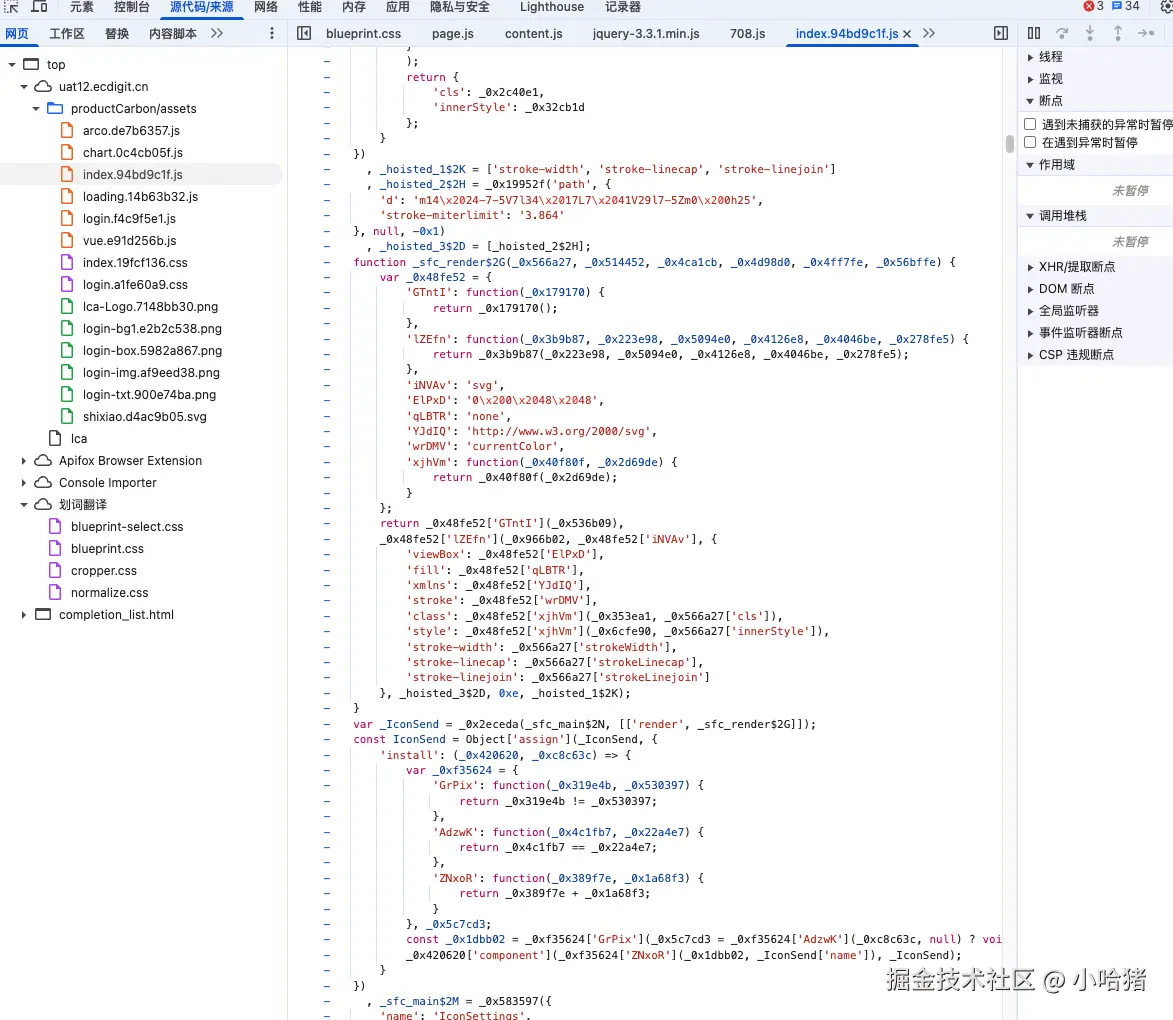Image resolution: width=1173 pixels, height=1020 pixels.
Task: Toggle the device toolbar icon
Action: [40, 7]
